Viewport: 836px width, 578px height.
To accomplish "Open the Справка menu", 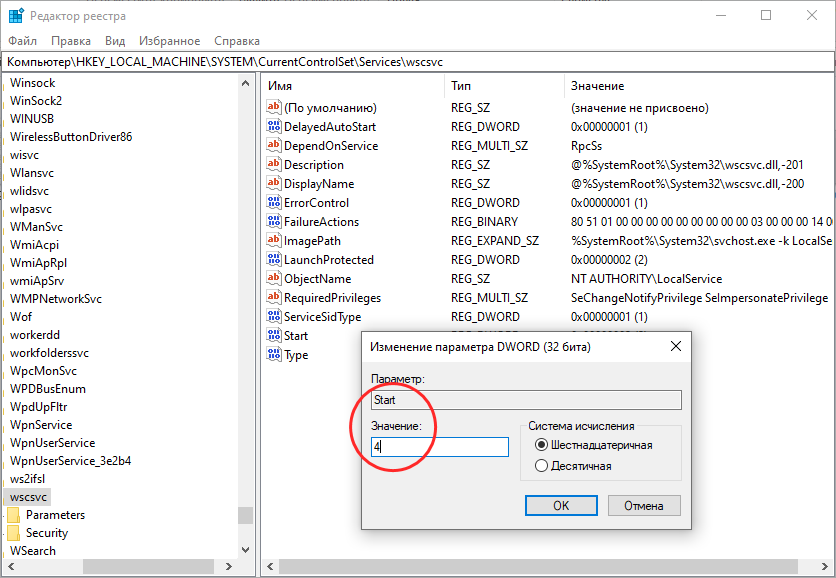I will 237,41.
